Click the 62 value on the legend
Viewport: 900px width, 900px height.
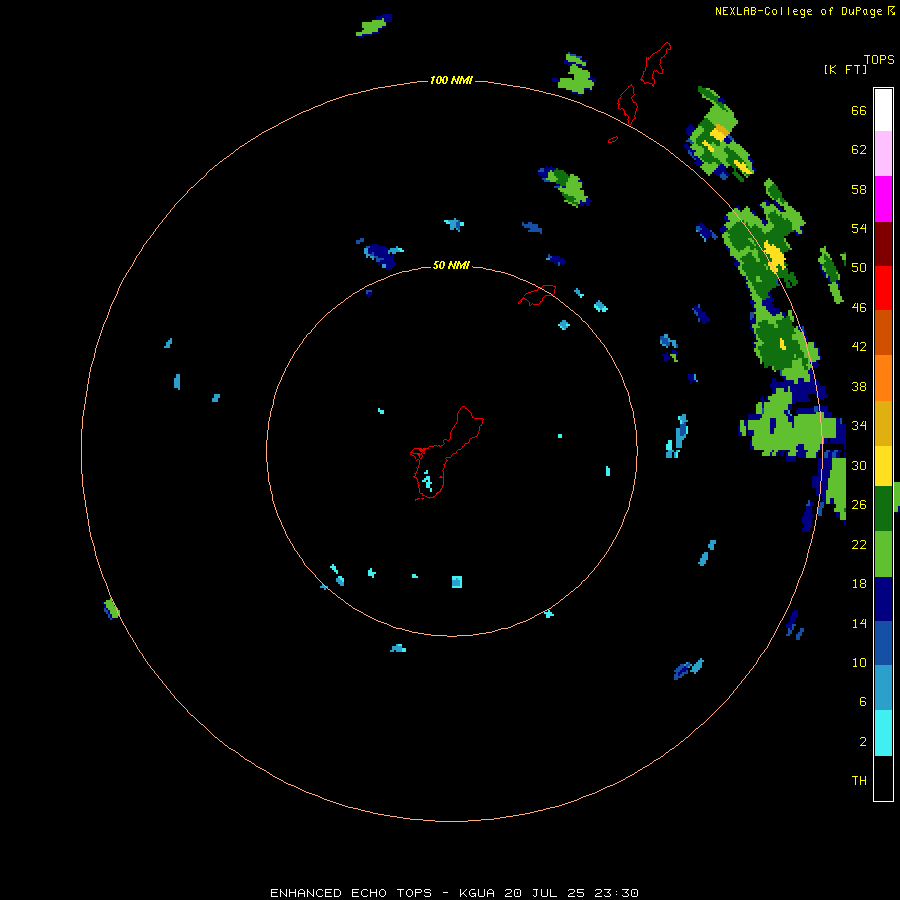[x=859, y=150]
